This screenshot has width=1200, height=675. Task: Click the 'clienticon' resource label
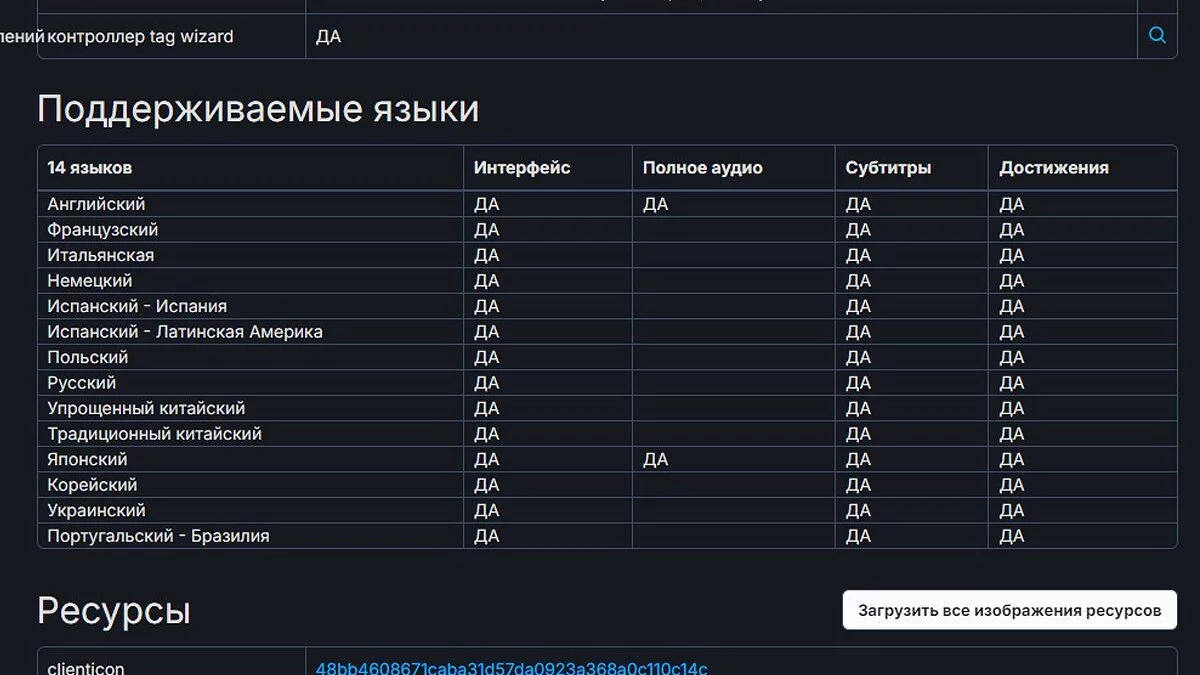tap(86, 668)
